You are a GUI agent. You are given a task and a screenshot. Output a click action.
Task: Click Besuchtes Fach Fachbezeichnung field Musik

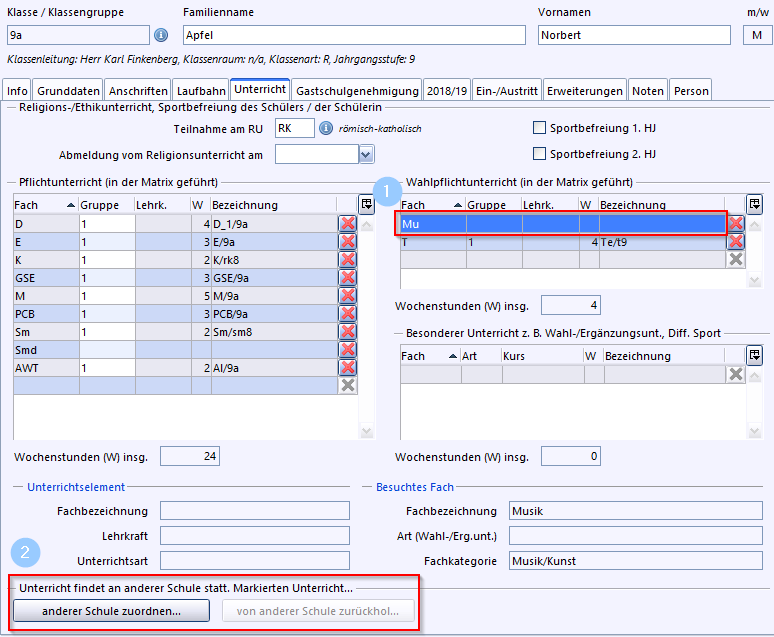[636, 511]
